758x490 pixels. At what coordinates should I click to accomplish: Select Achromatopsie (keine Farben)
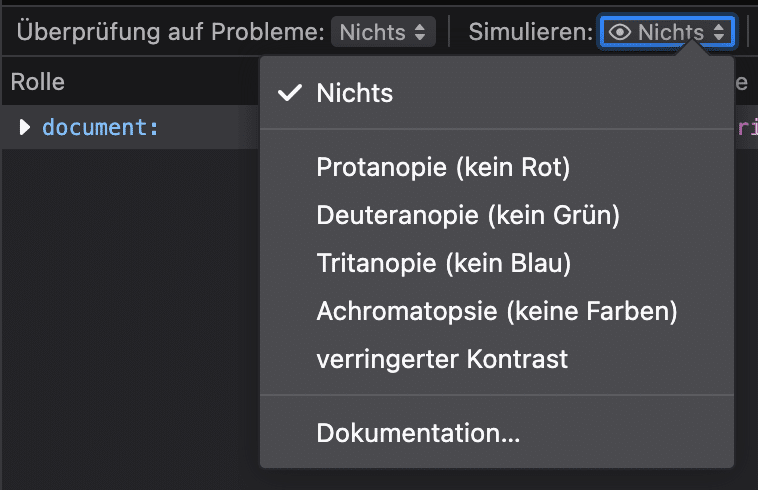[497, 311]
